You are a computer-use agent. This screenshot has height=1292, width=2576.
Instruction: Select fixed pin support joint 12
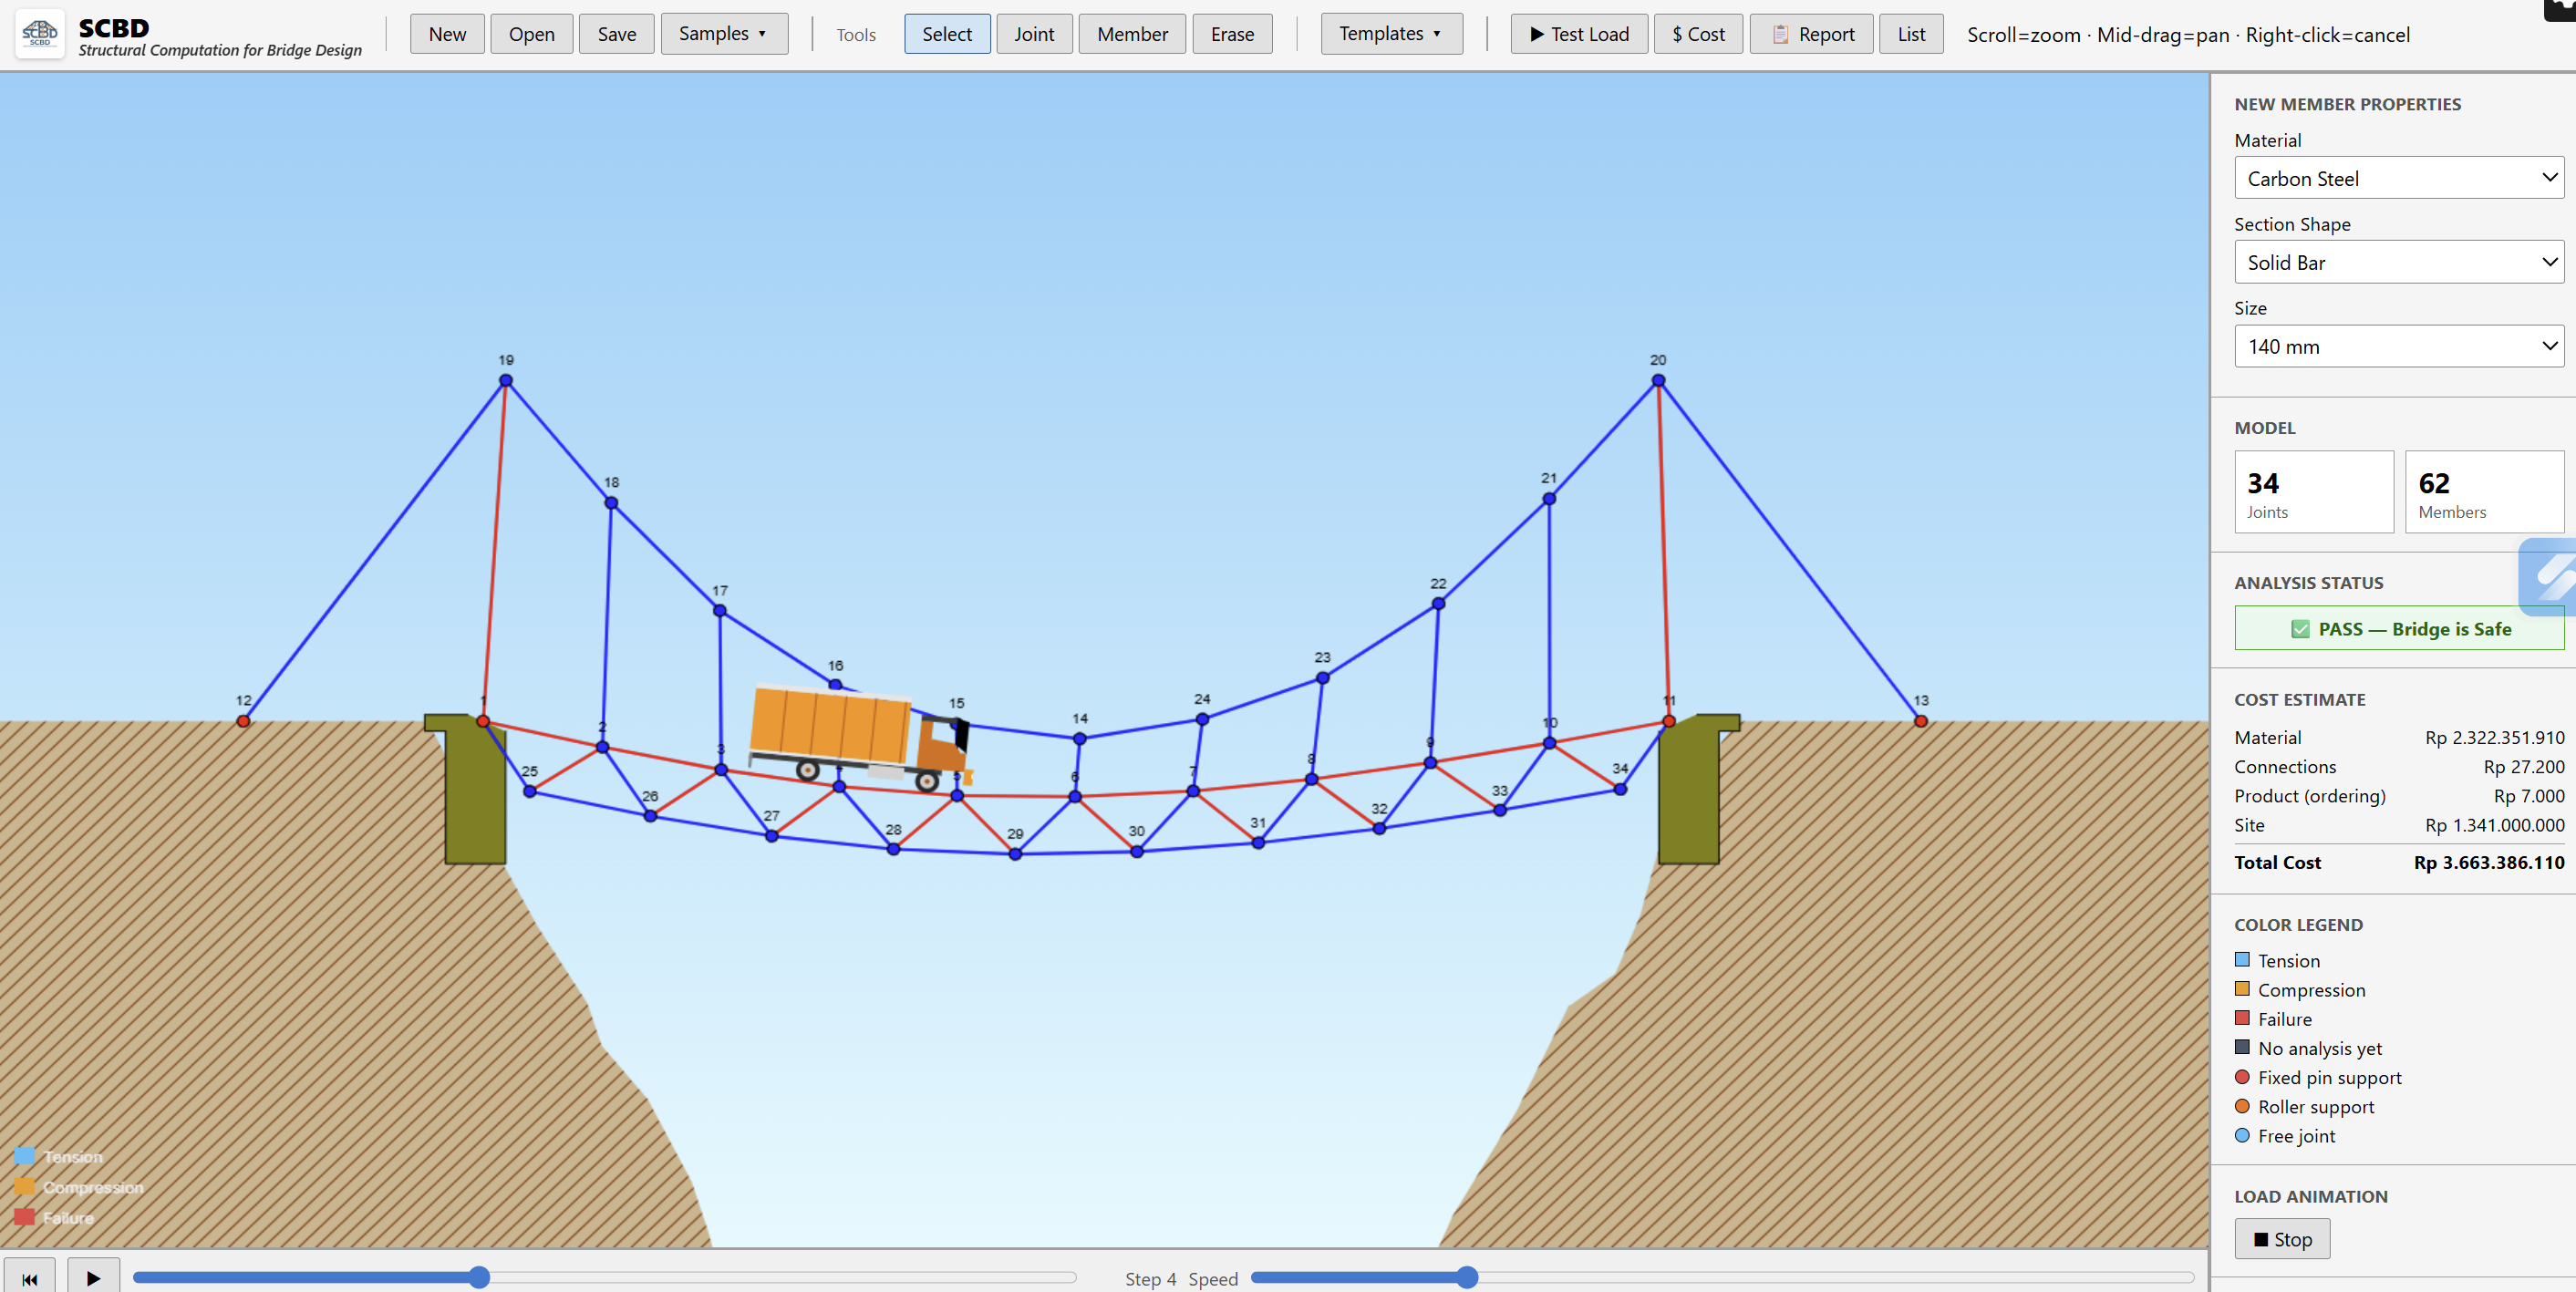[x=243, y=721]
